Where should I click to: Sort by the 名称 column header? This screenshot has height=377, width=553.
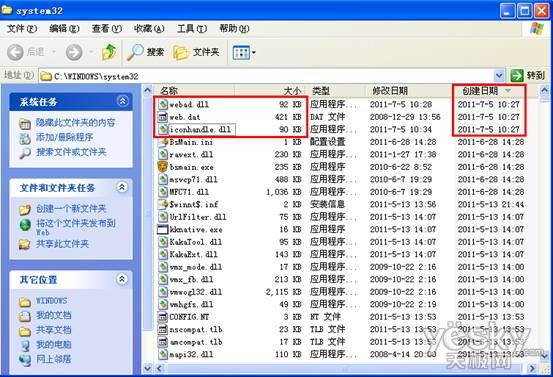(193, 91)
